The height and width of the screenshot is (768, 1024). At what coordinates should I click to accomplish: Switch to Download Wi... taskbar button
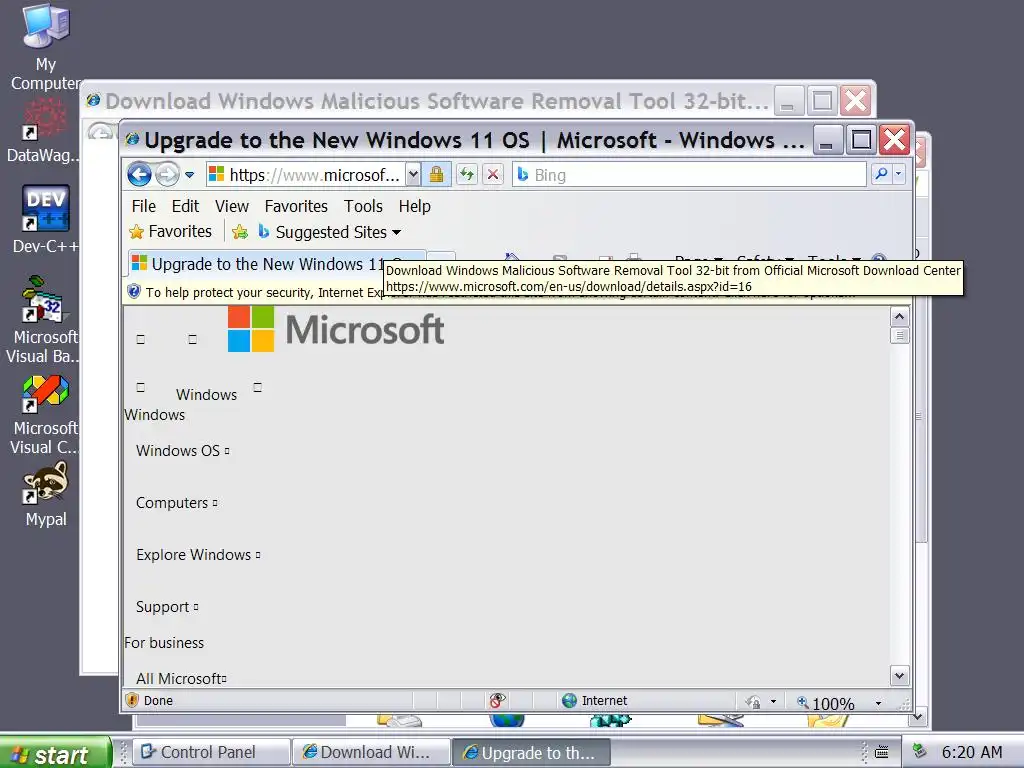point(371,752)
